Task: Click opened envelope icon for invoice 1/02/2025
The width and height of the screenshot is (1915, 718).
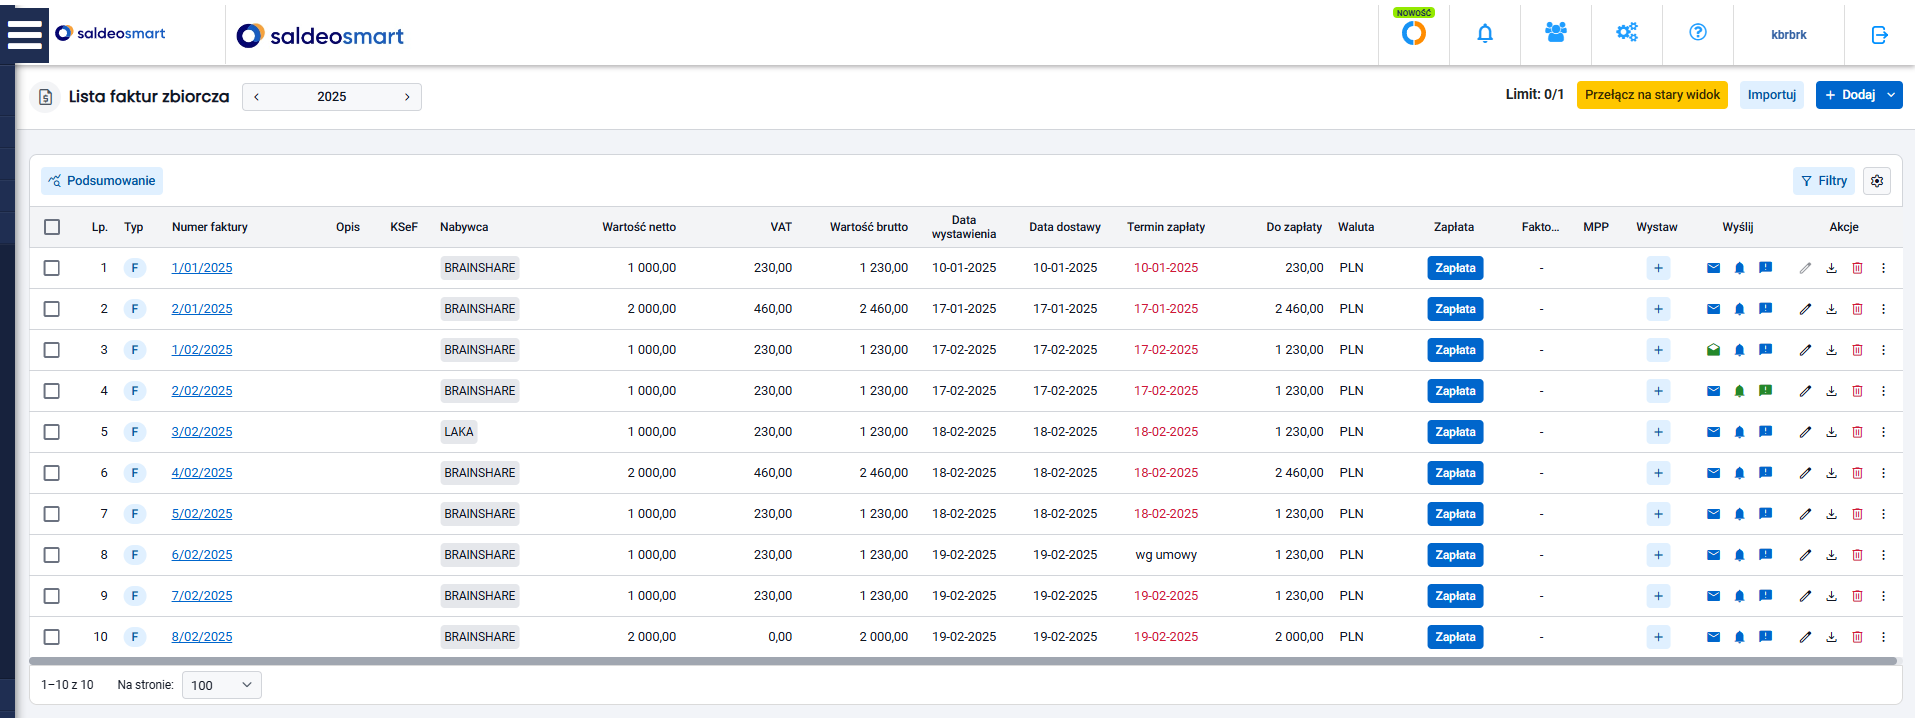Action: (1713, 350)
